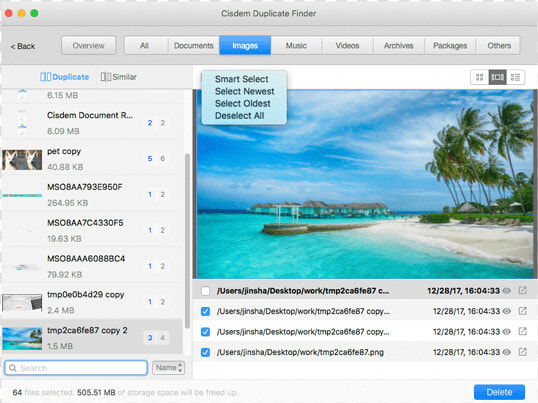
Task: Click eye icon for tmp2ca6fe87.png row
Action: click(506, 352)
